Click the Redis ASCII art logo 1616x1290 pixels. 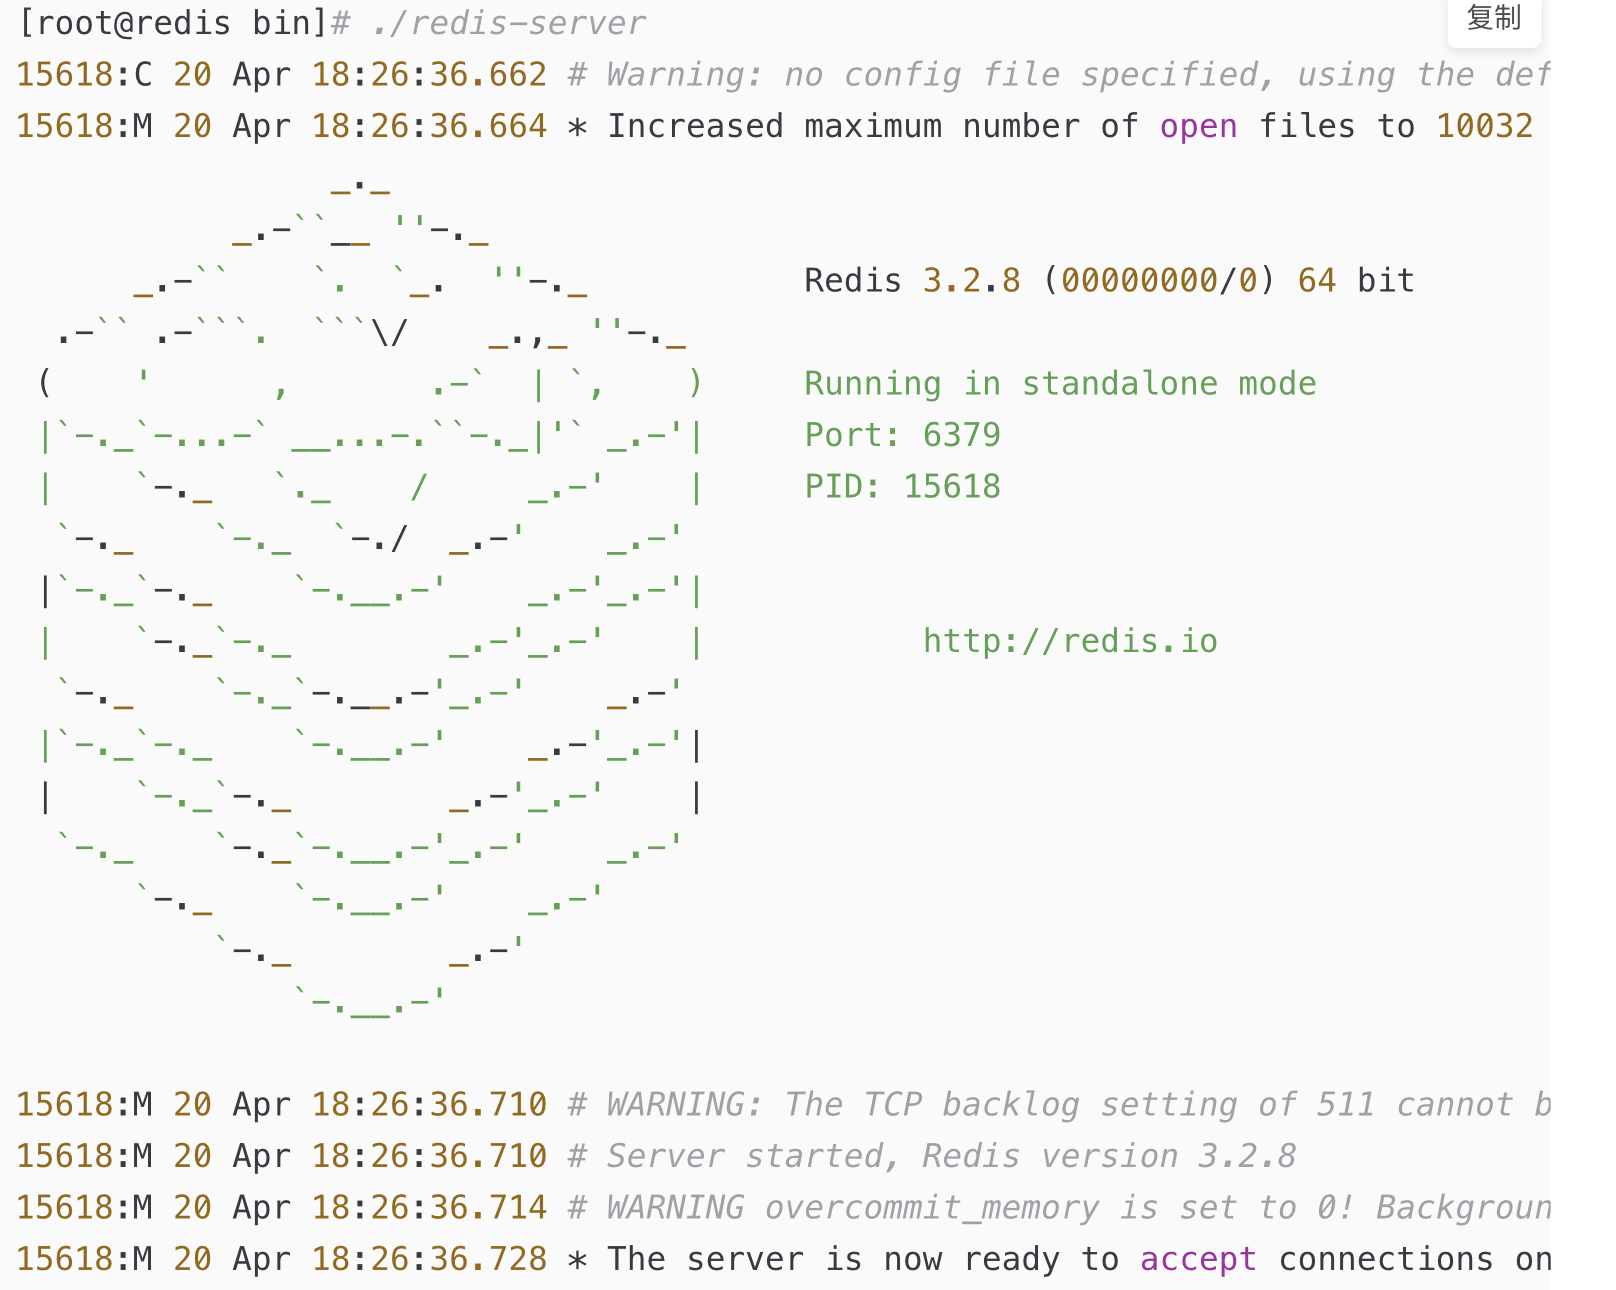click(370, 600)
